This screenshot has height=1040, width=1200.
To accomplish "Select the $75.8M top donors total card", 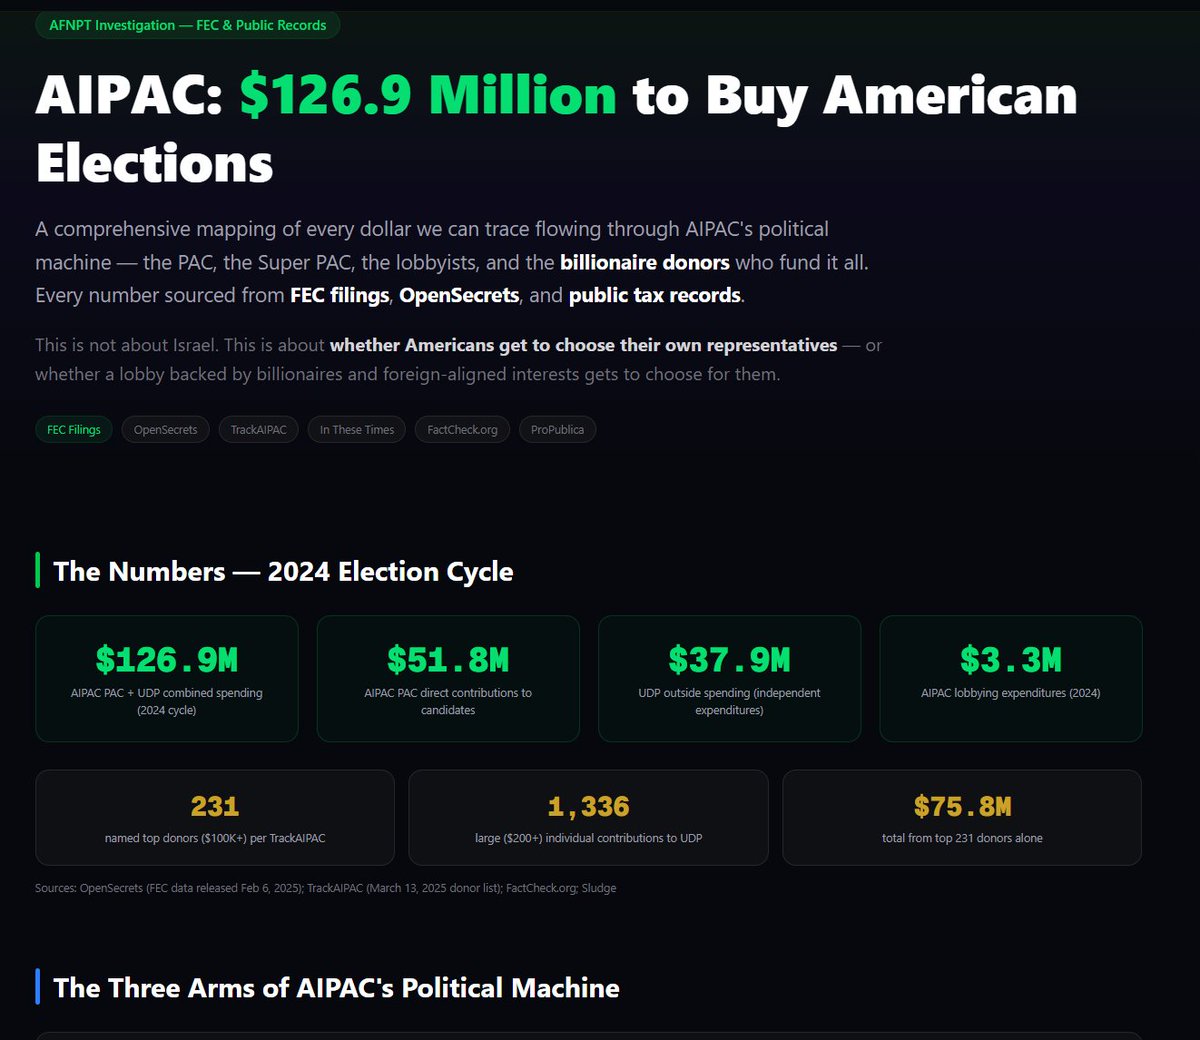I will [x=962, y=817].
